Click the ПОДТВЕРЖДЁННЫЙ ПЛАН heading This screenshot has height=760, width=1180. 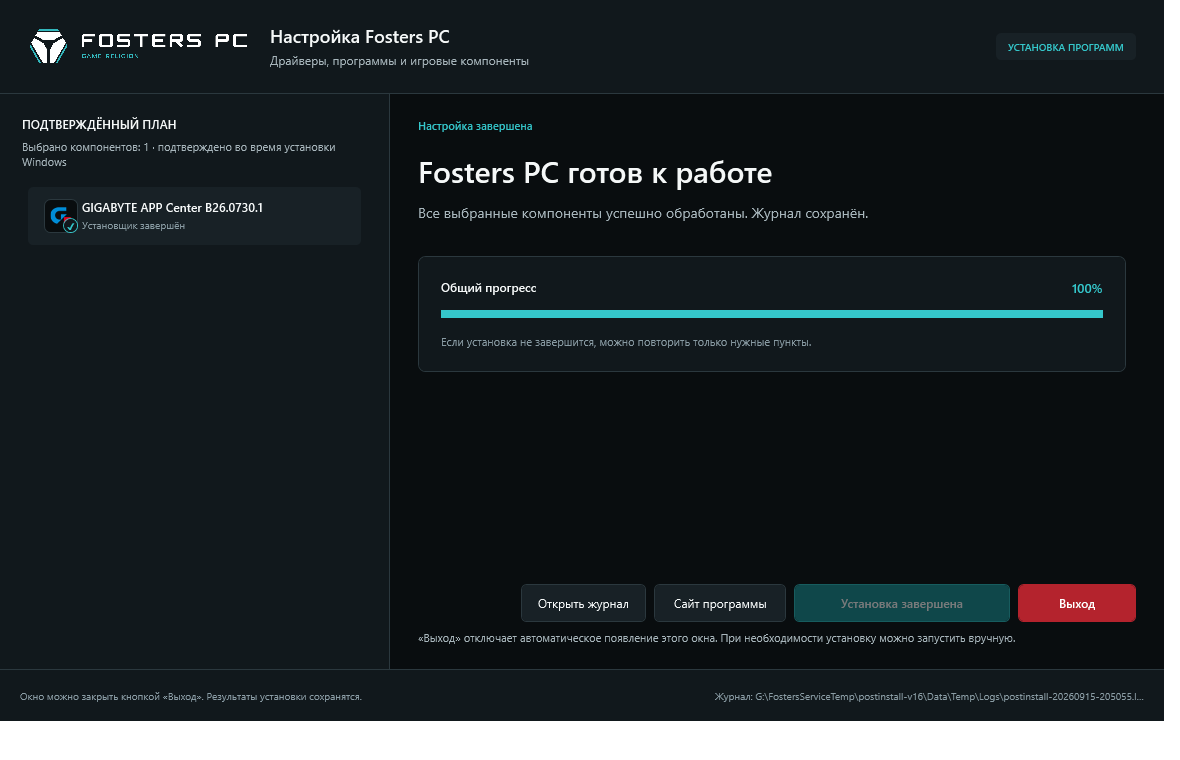coord(99,125)
